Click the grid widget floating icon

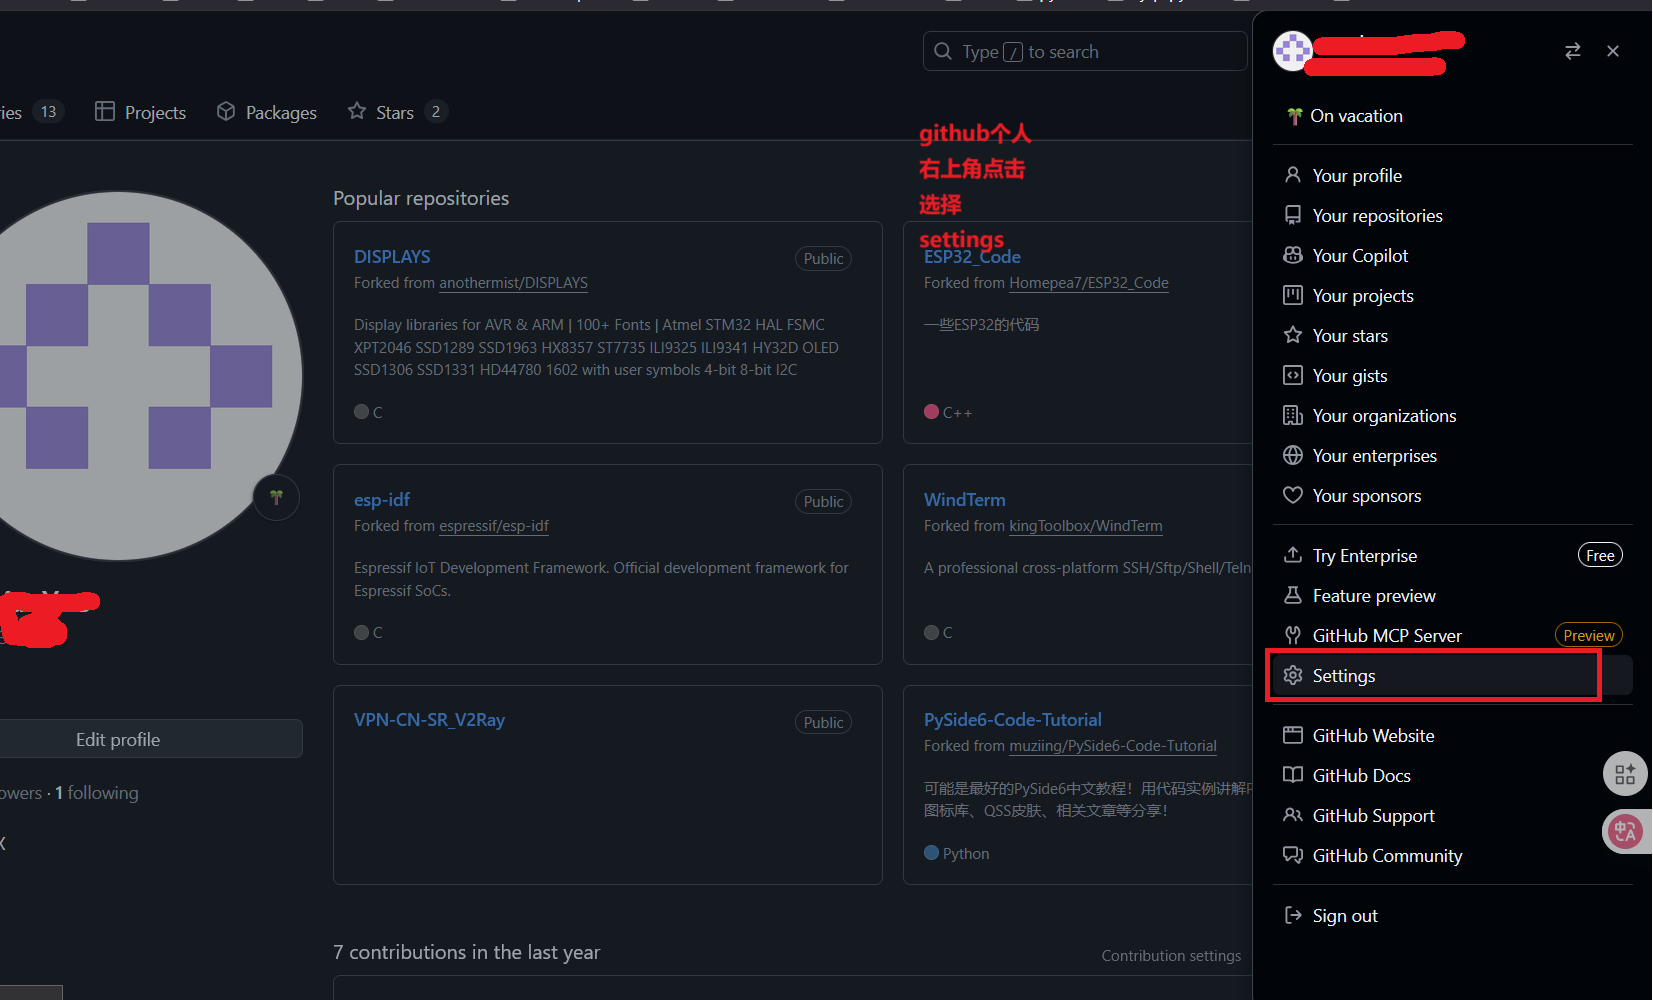(1625, 774)
